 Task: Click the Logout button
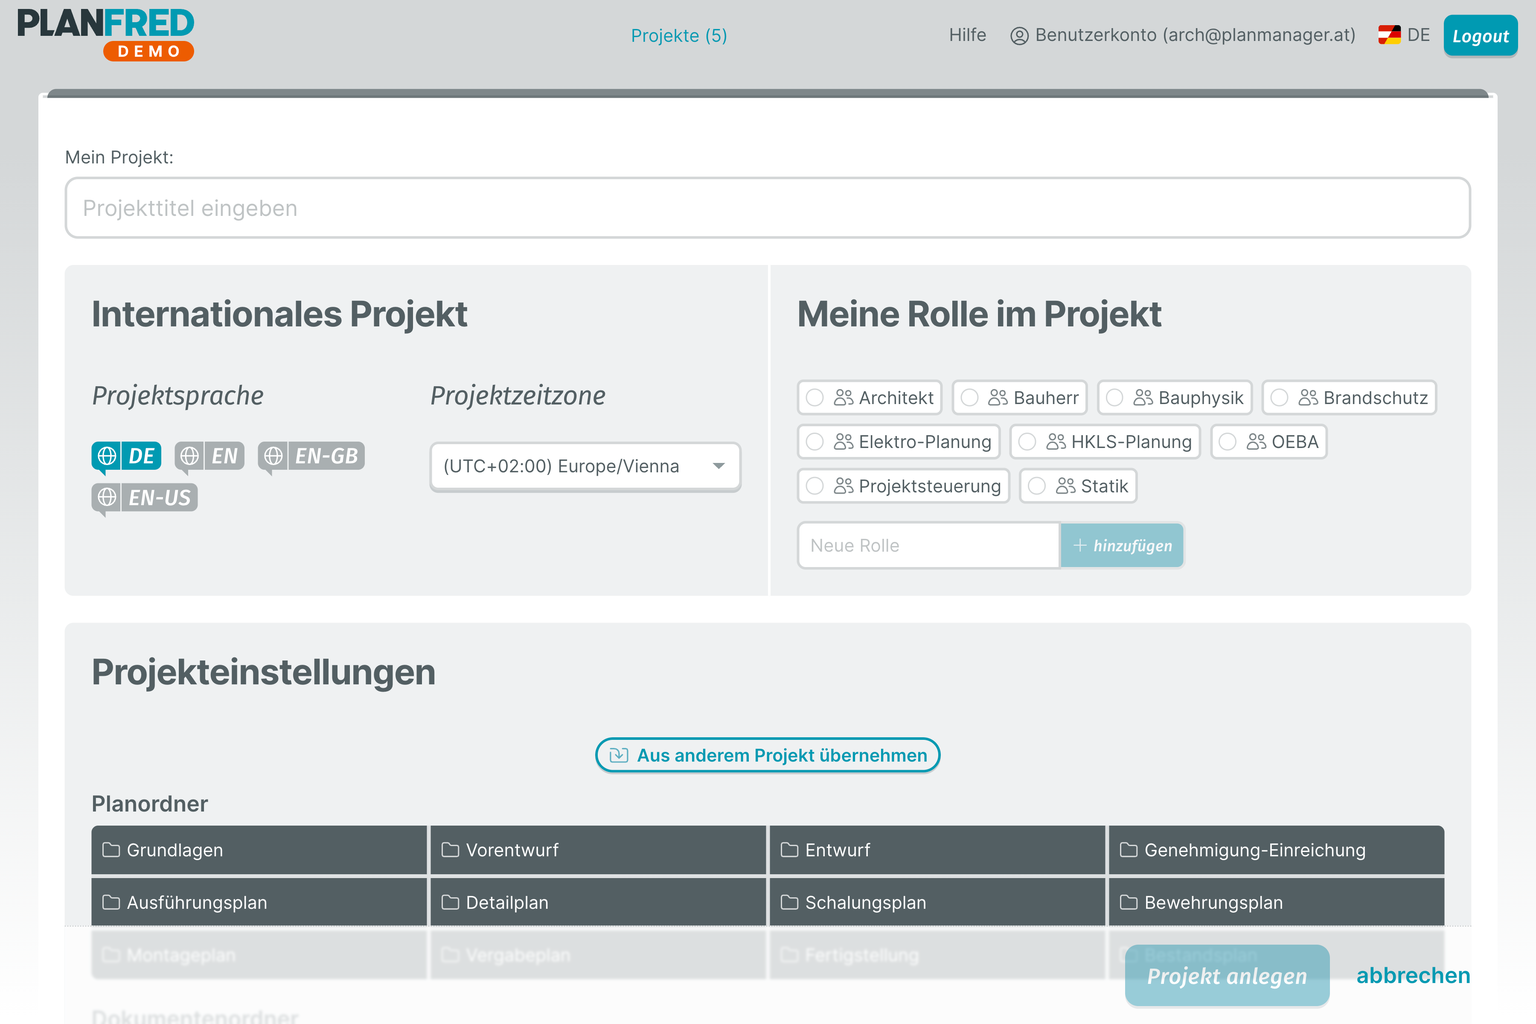[1480, 36]
